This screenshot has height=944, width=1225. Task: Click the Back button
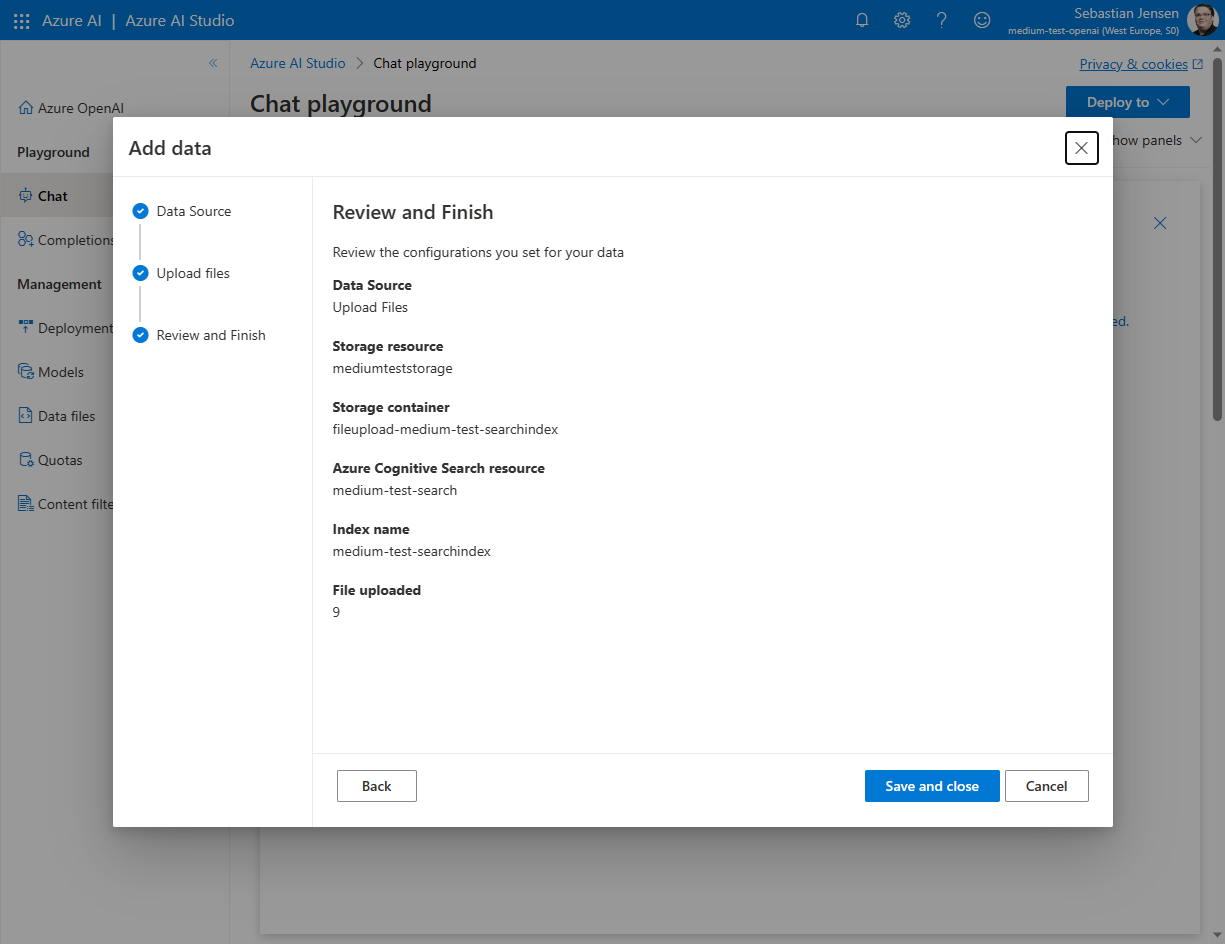click(376, 786)
